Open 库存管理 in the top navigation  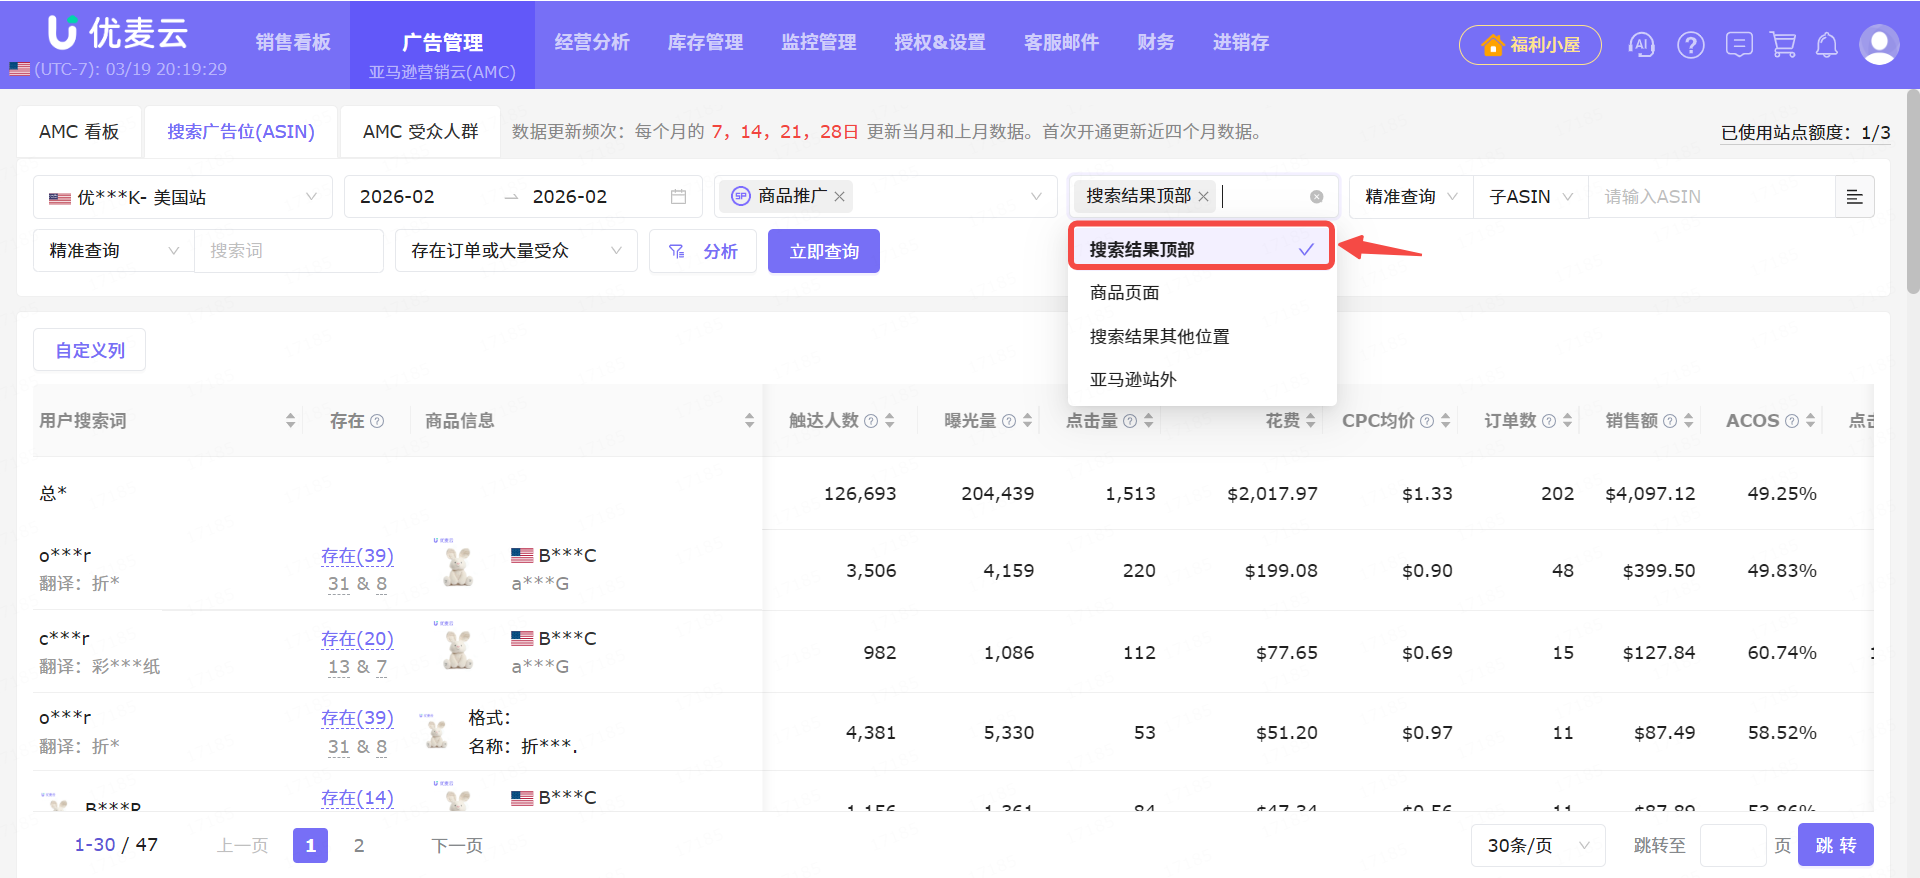pos(705,43)
